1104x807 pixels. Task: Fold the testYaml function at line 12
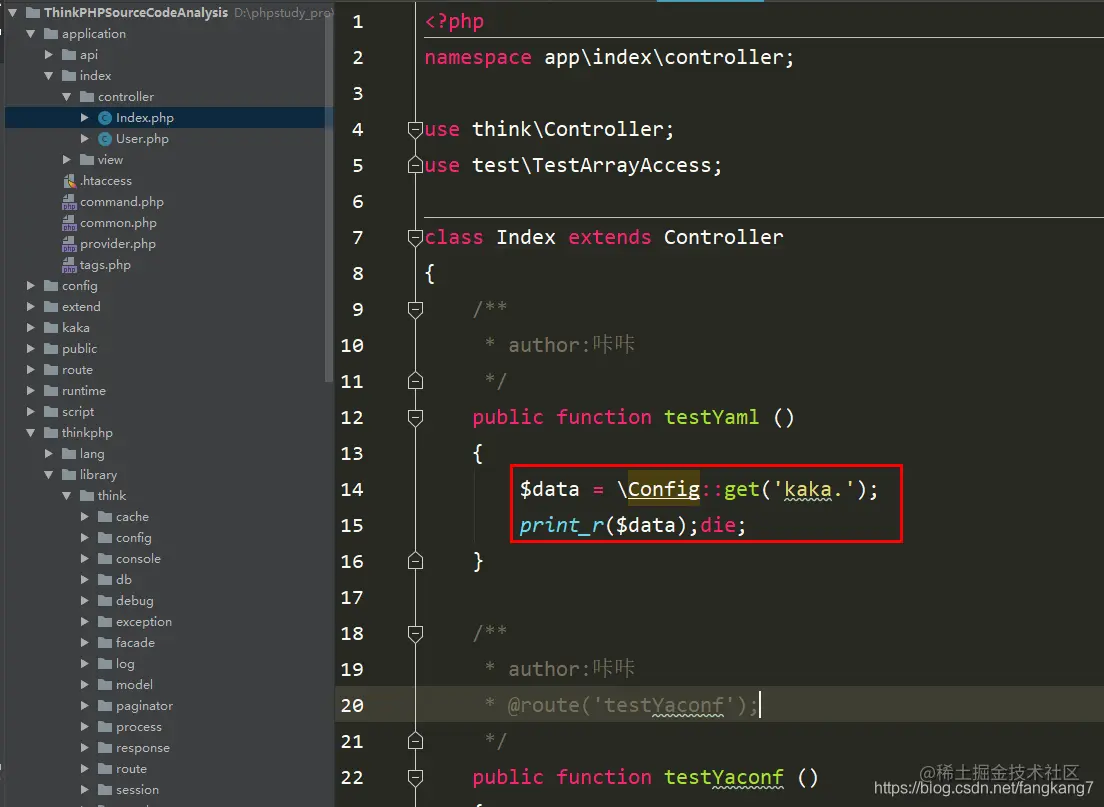pyautogui.click(x=415, y=418)
